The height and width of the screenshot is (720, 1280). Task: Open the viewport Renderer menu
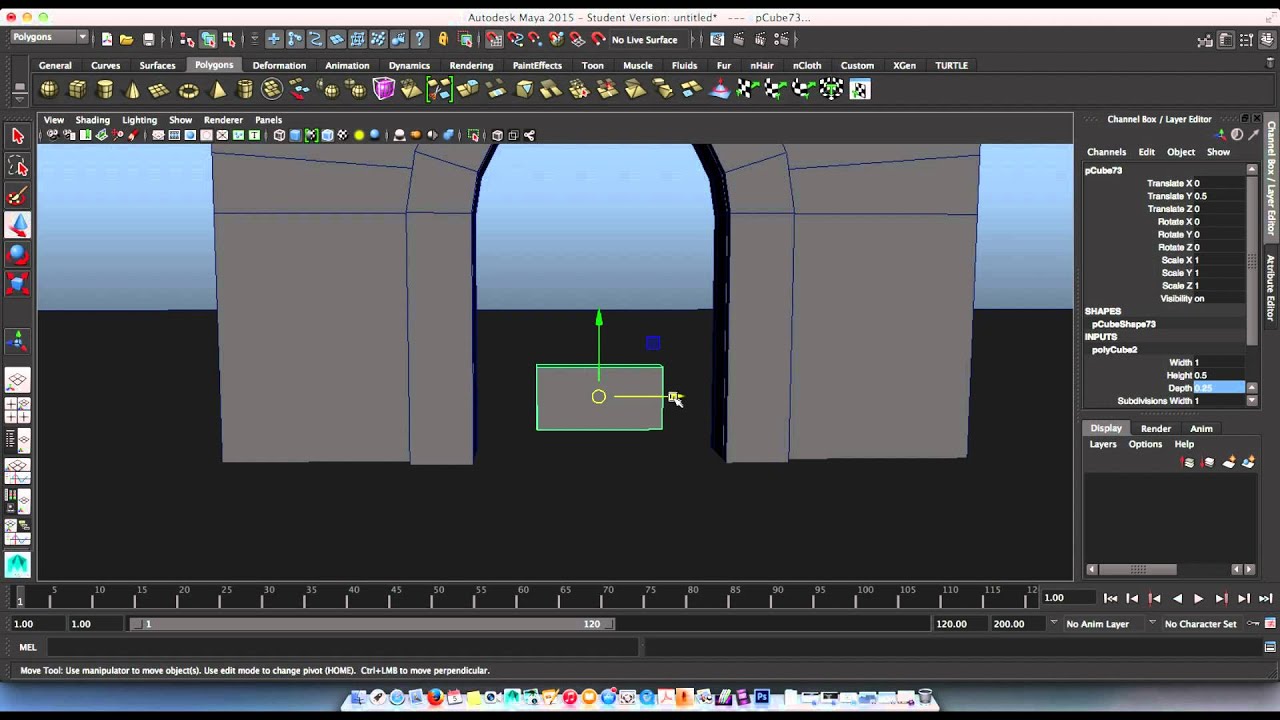pyautogui.click(x=223, y=120)
